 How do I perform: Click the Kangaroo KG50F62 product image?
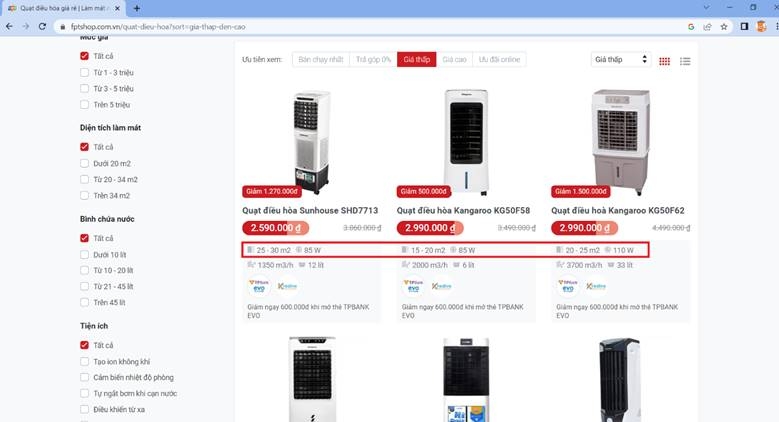pos(621,142)
